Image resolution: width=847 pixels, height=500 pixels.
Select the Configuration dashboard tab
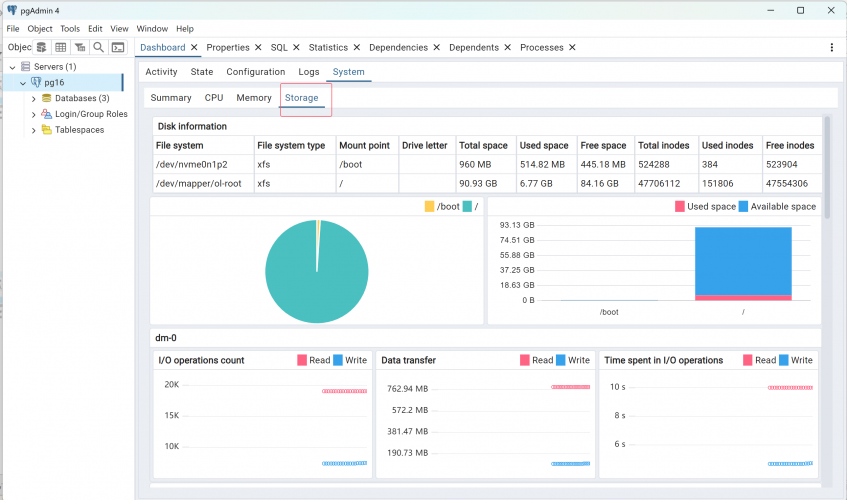(x=256, y=72)
